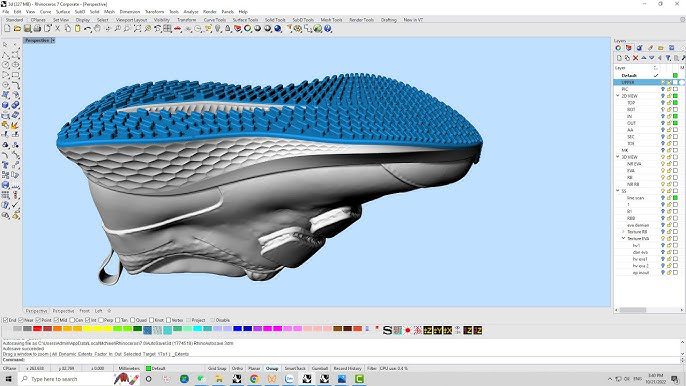The image size is (686, 386).
Task: Click the Undo arrow icon
Action: coord(88,28)
